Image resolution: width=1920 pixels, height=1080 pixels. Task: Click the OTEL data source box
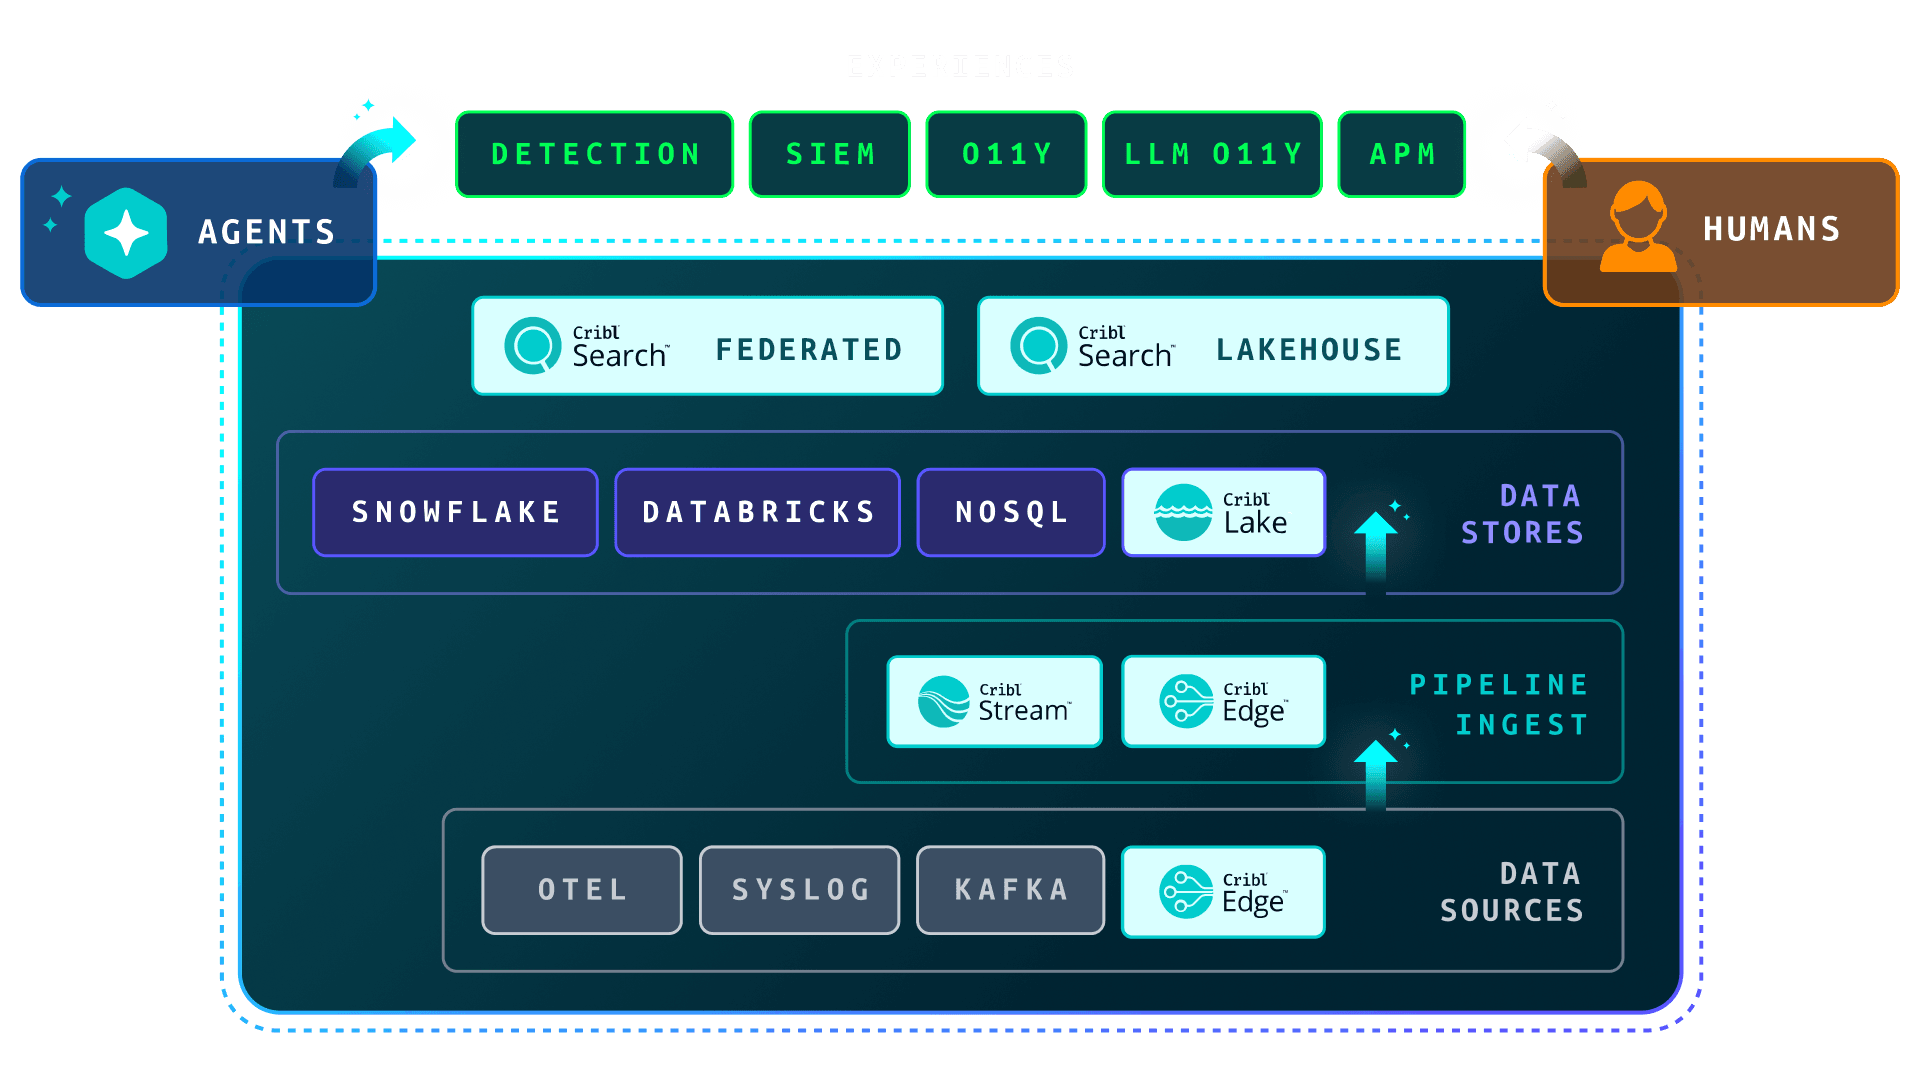coord(582,890)
